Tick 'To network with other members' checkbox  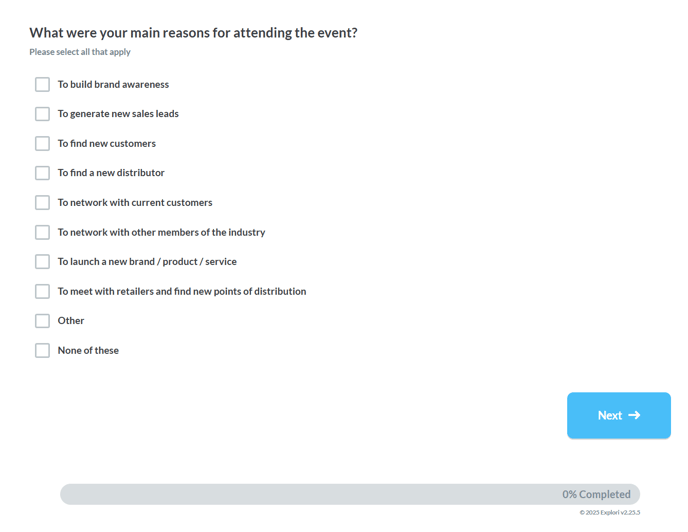point(43,232)
